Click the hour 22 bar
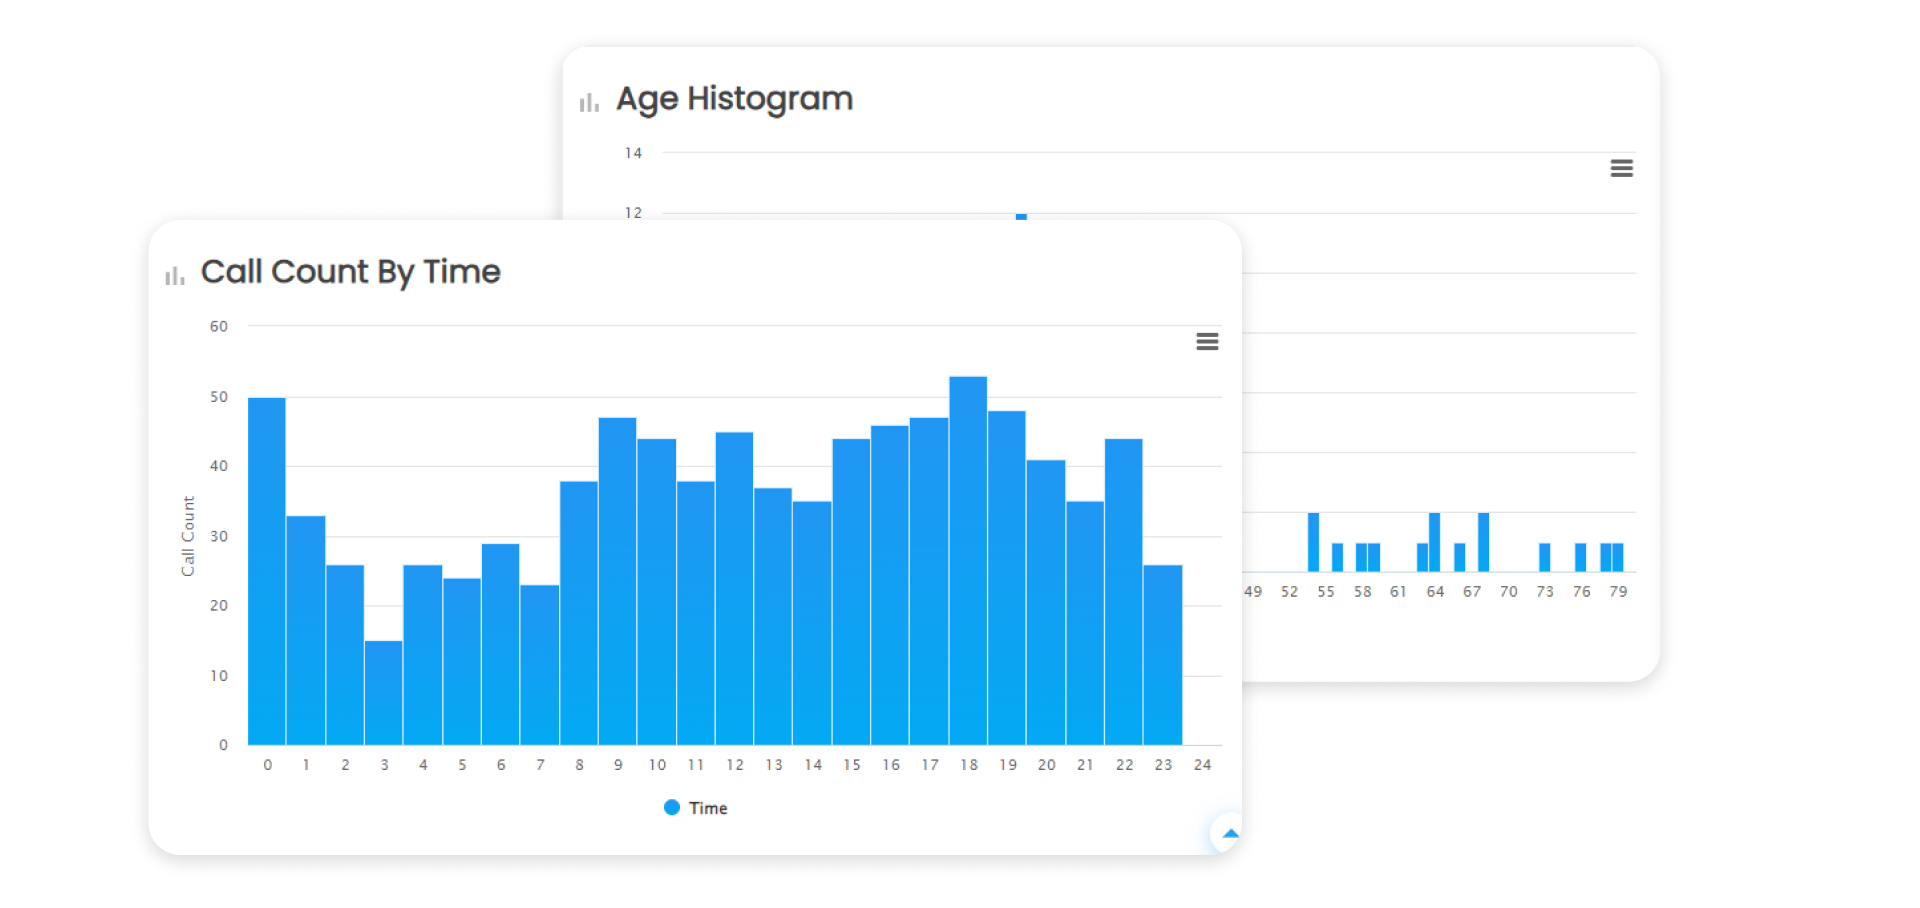 [x=1124, y=592]
